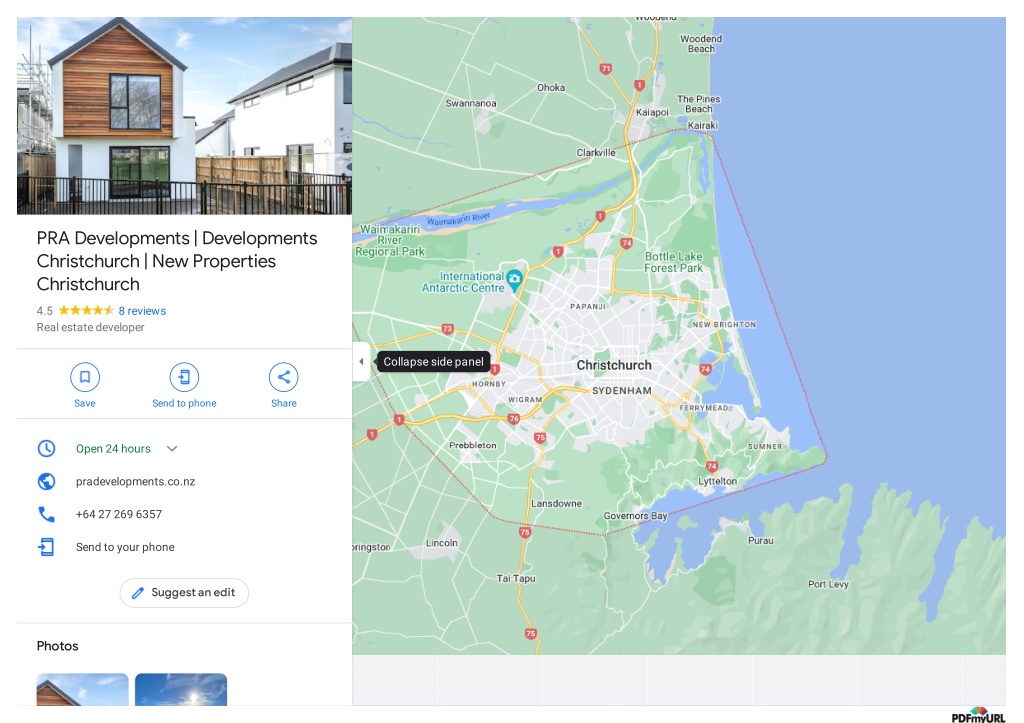
Task: Click the highway 76 shield near Wigram
Action: coord(514,419)
